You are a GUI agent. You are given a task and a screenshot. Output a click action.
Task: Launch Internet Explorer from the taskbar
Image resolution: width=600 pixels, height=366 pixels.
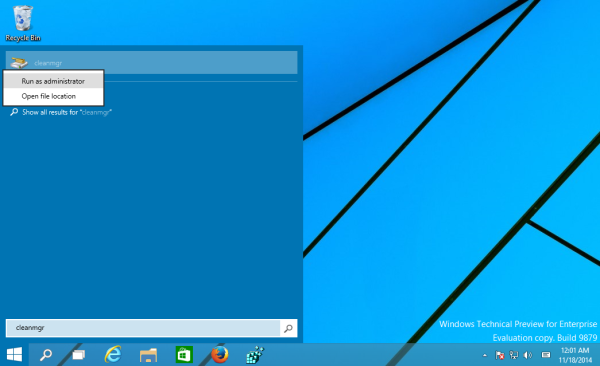pyautogui.click(x=113, y=355)
